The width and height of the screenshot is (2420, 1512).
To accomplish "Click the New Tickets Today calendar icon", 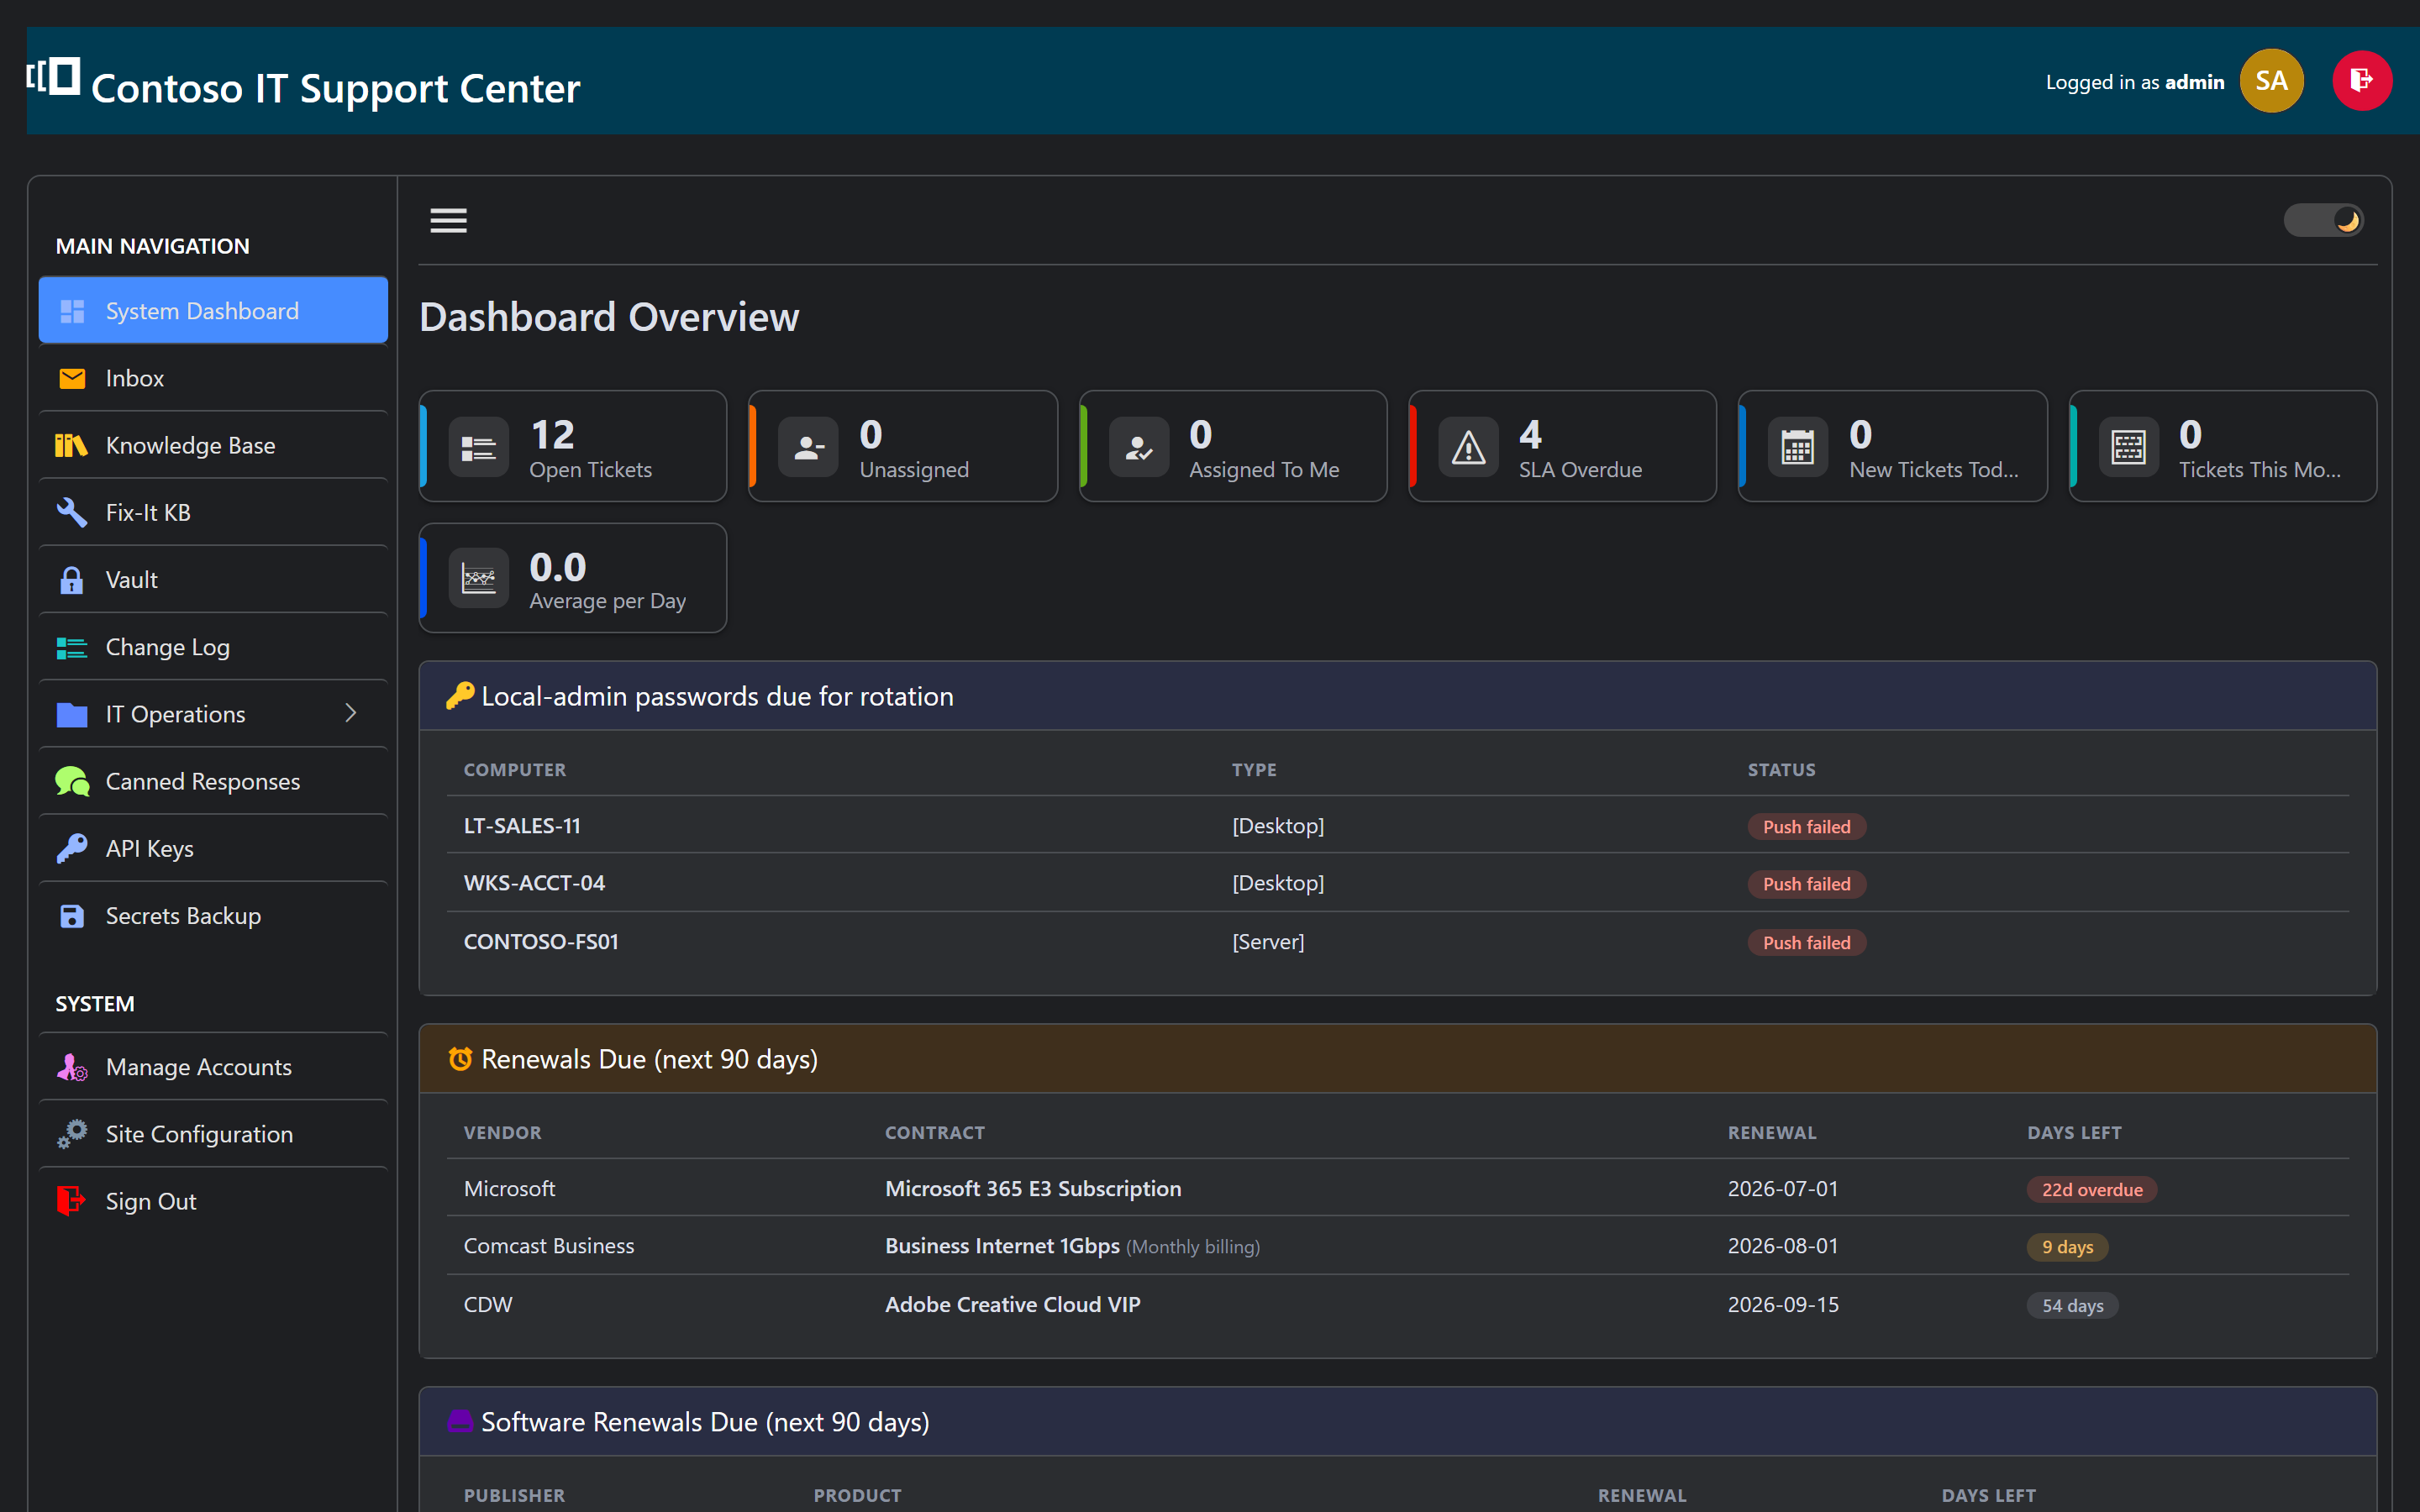I will coord(1798,447).
